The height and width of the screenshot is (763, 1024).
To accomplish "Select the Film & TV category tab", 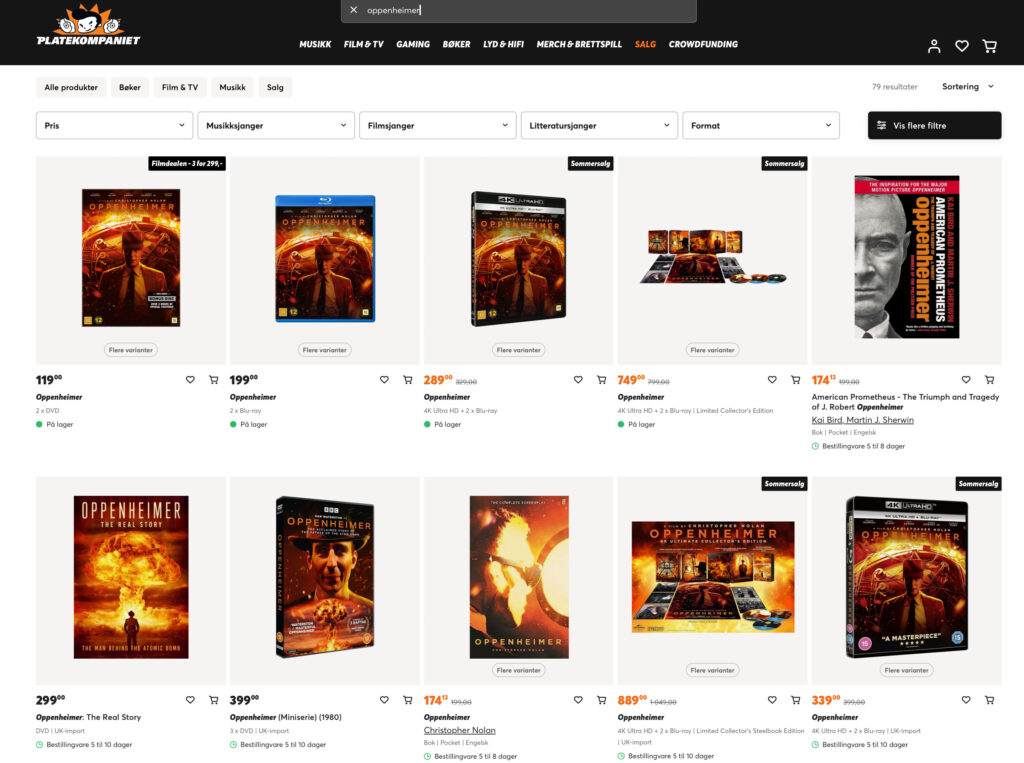I will pos(180,87).
